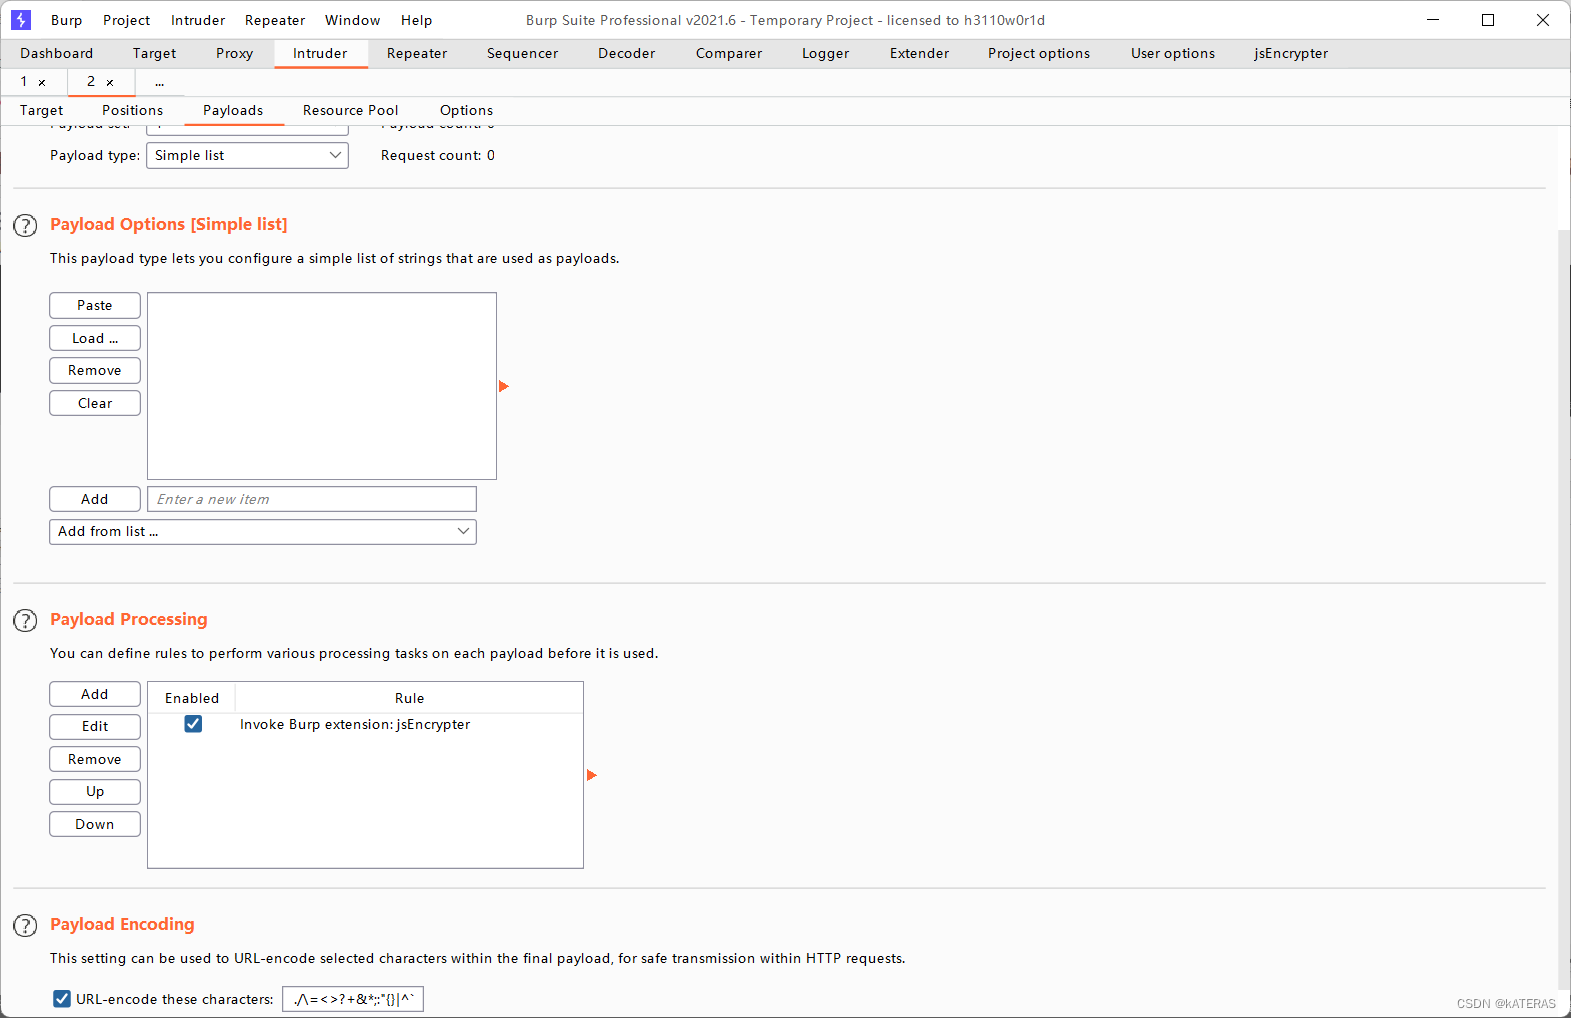Open the Payload type dropdown

[x=247, y=155]
